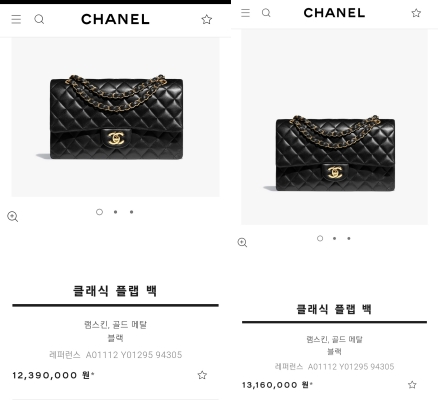The width and height of the screenshot is (438, 400).
Task: Favorite the 12,390,000 원 bag via star
Action: click(202, 375)
